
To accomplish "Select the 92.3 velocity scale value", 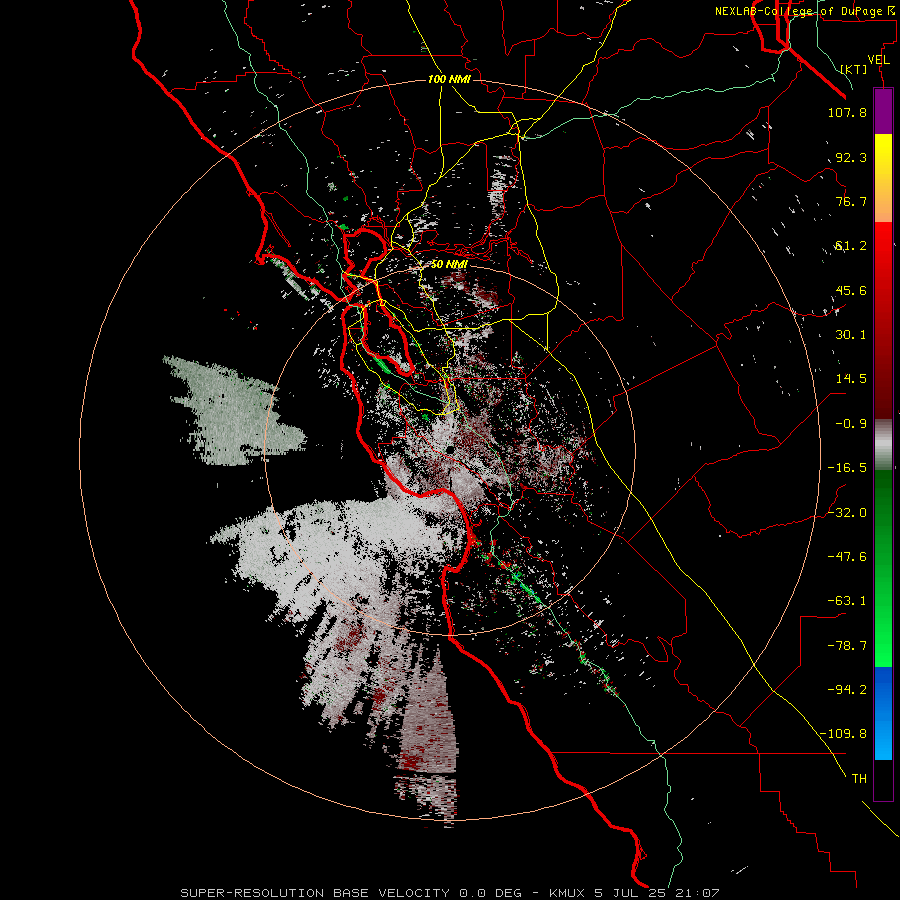I will point(851,157).
